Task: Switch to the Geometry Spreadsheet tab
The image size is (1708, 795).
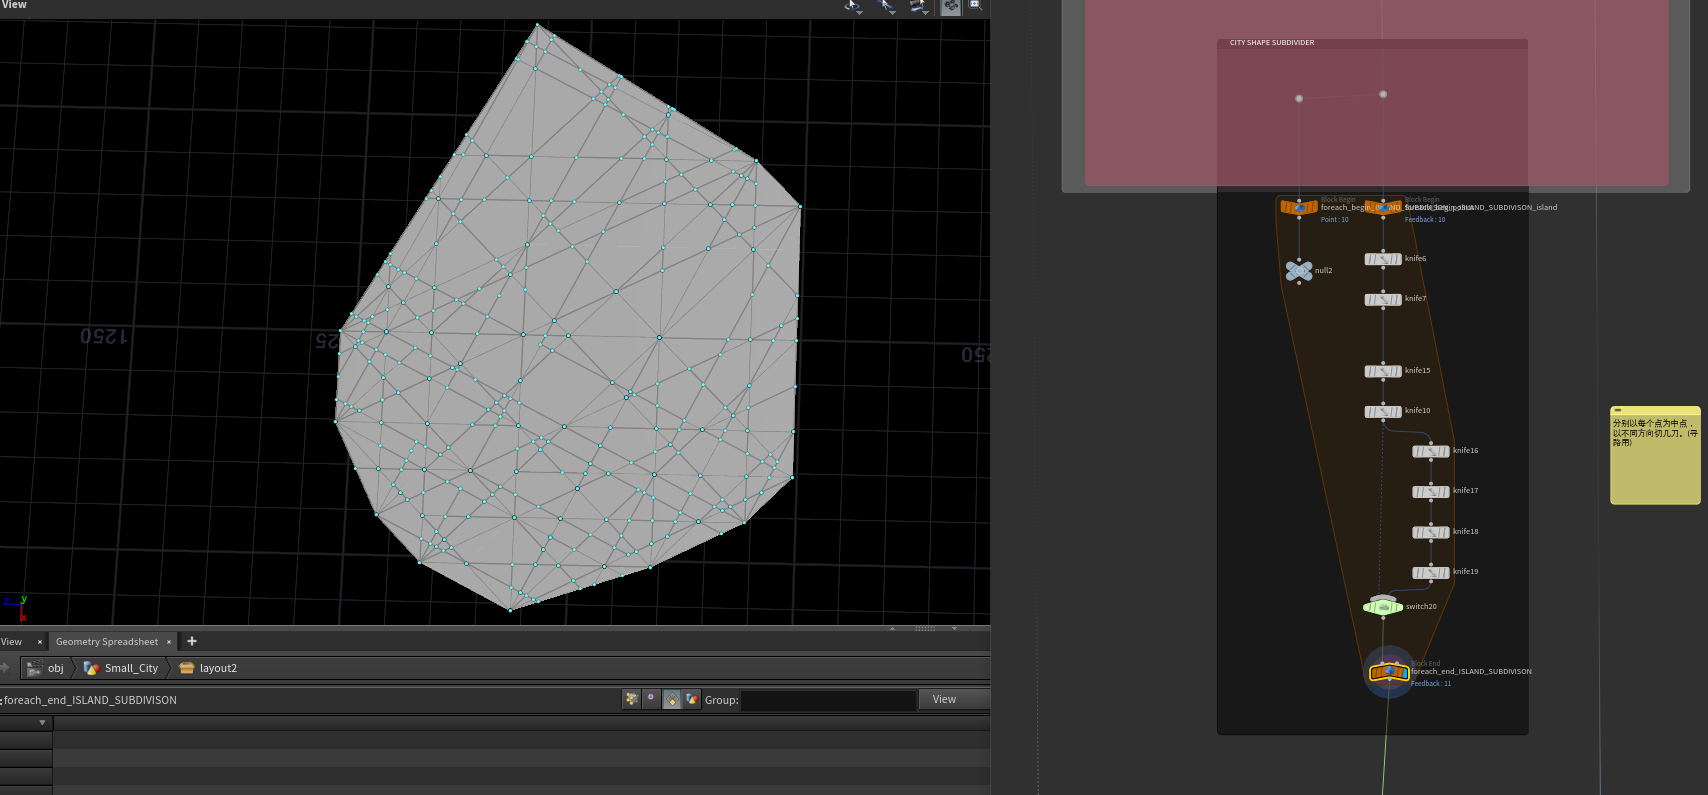Action: pos(107,642)
